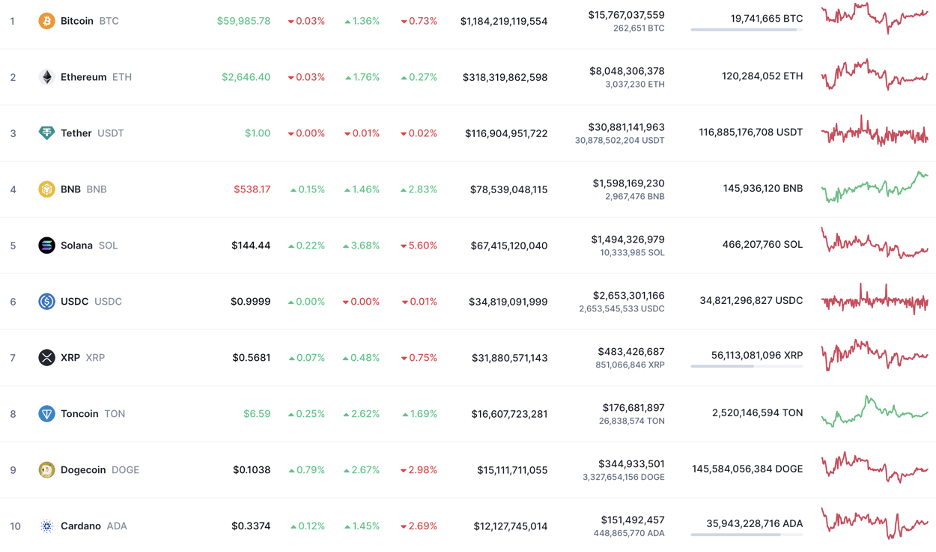Click the BNB logo icon

point(46,189)
